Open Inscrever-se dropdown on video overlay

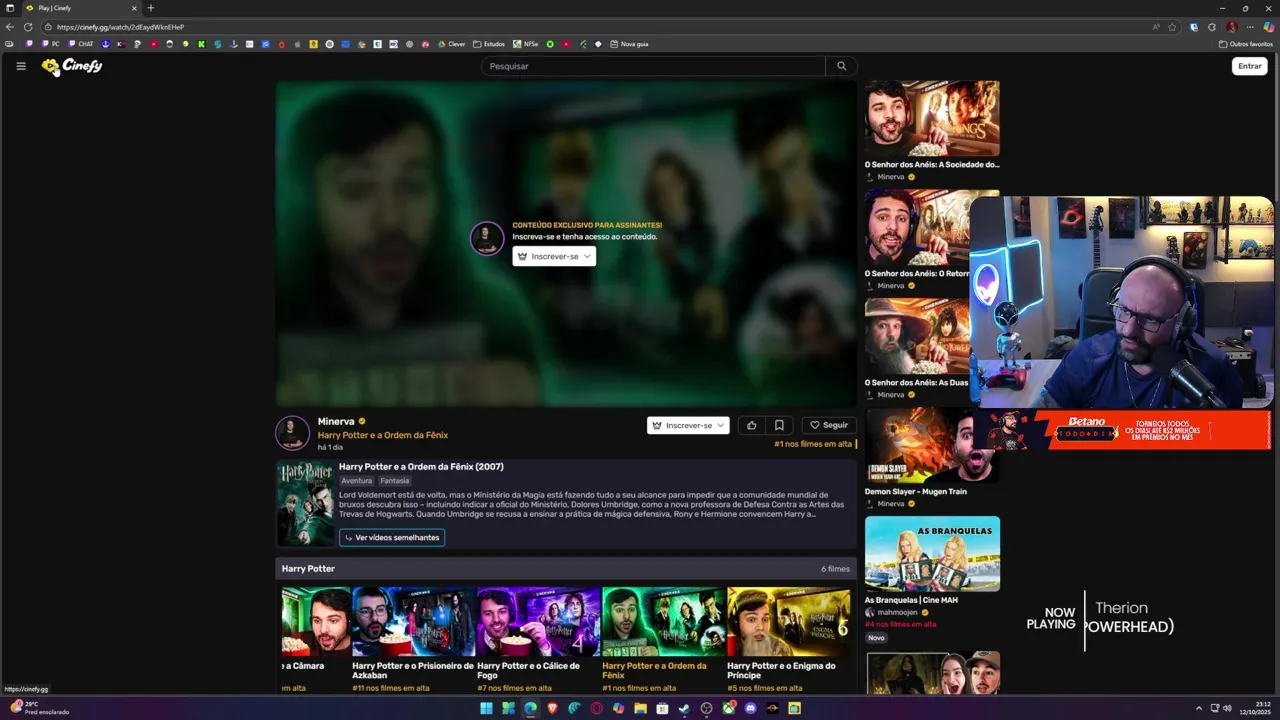tap(554, 256)
